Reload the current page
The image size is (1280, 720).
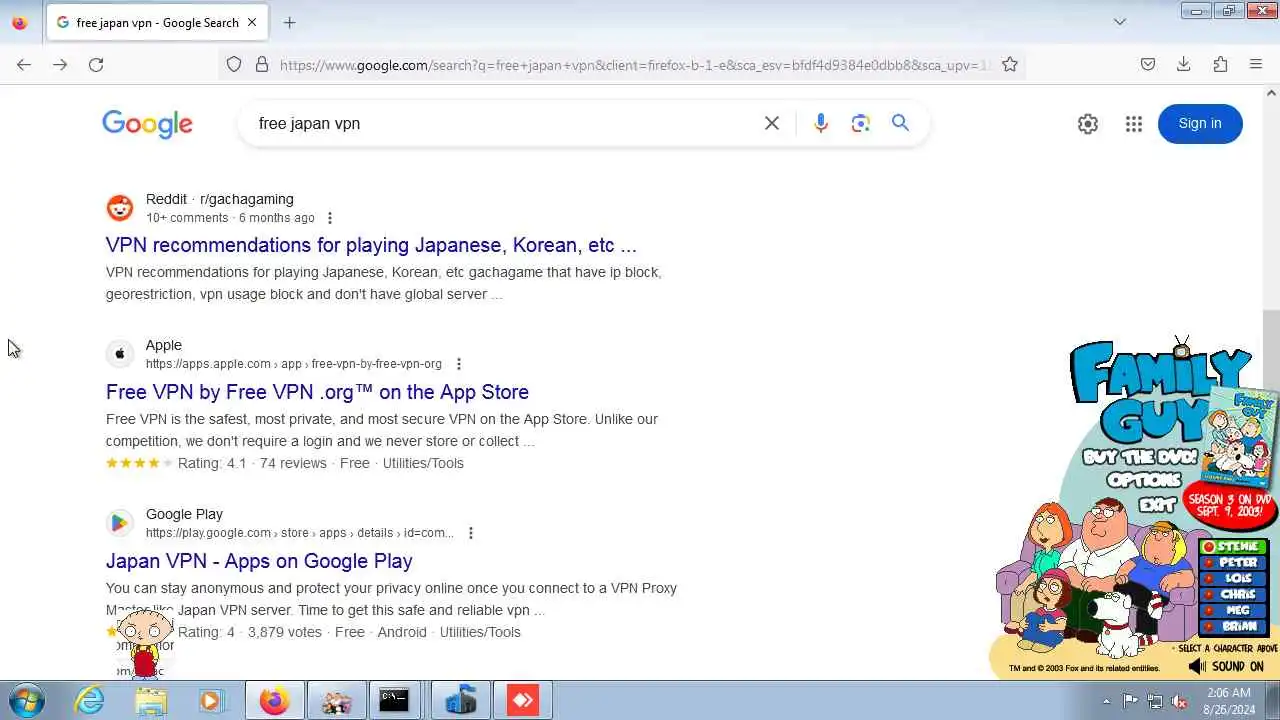[x=96, y=64]
